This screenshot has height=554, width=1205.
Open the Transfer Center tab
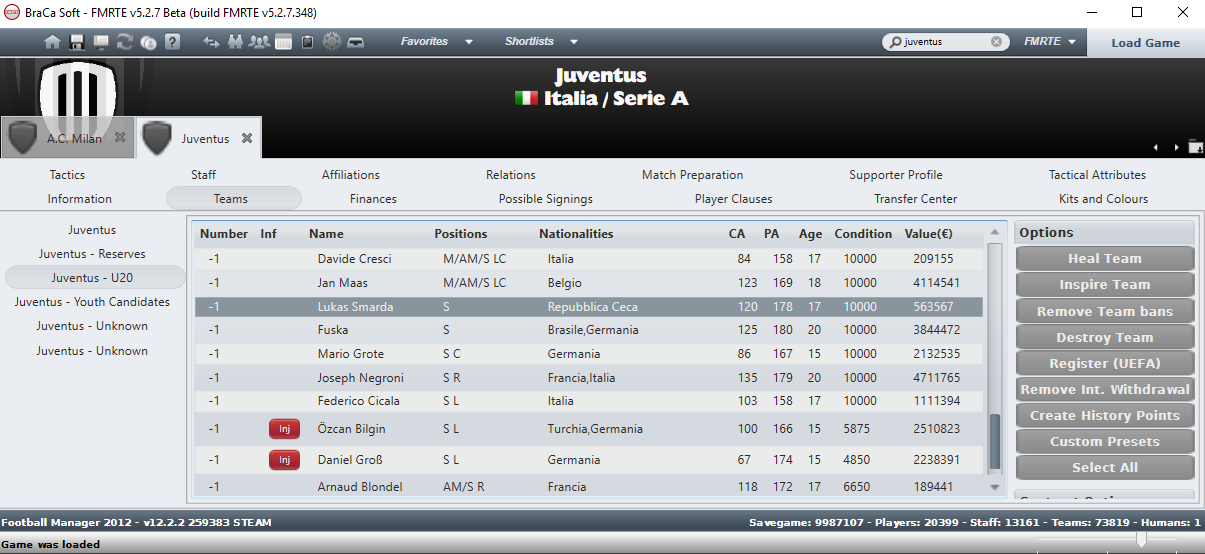pos(915,199)
